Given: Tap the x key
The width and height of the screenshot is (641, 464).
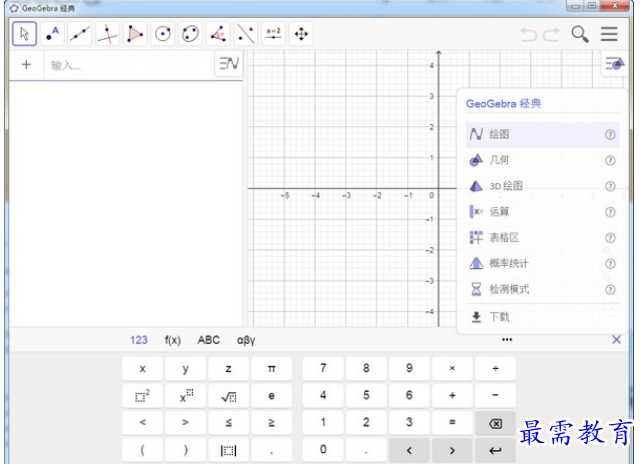Looking at the screenshot, I should pyautogui.click(x=142, y=368).
